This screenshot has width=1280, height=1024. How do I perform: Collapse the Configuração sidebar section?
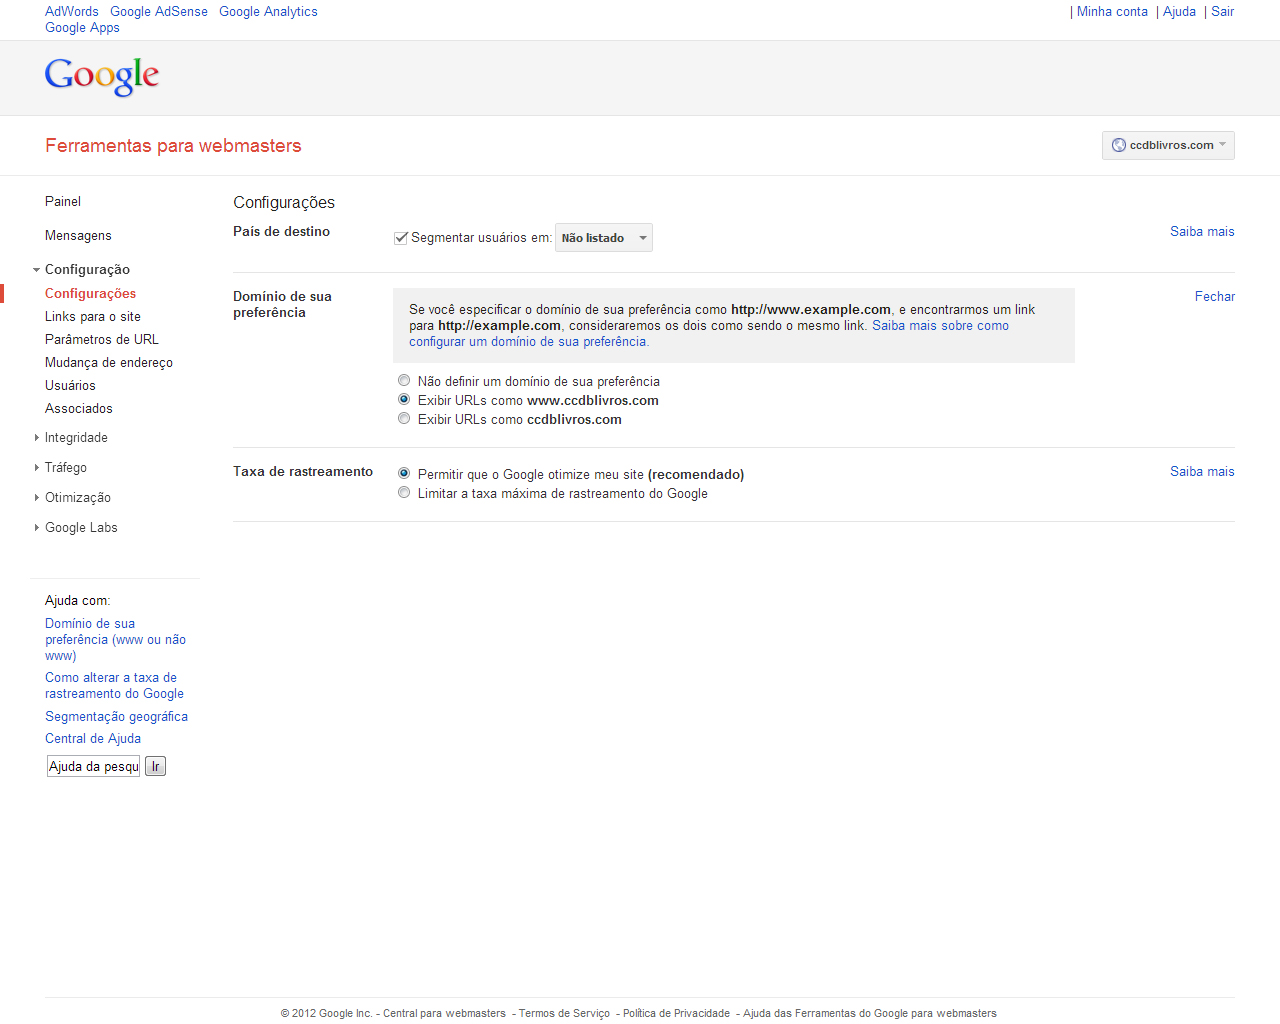click(87, 270)
